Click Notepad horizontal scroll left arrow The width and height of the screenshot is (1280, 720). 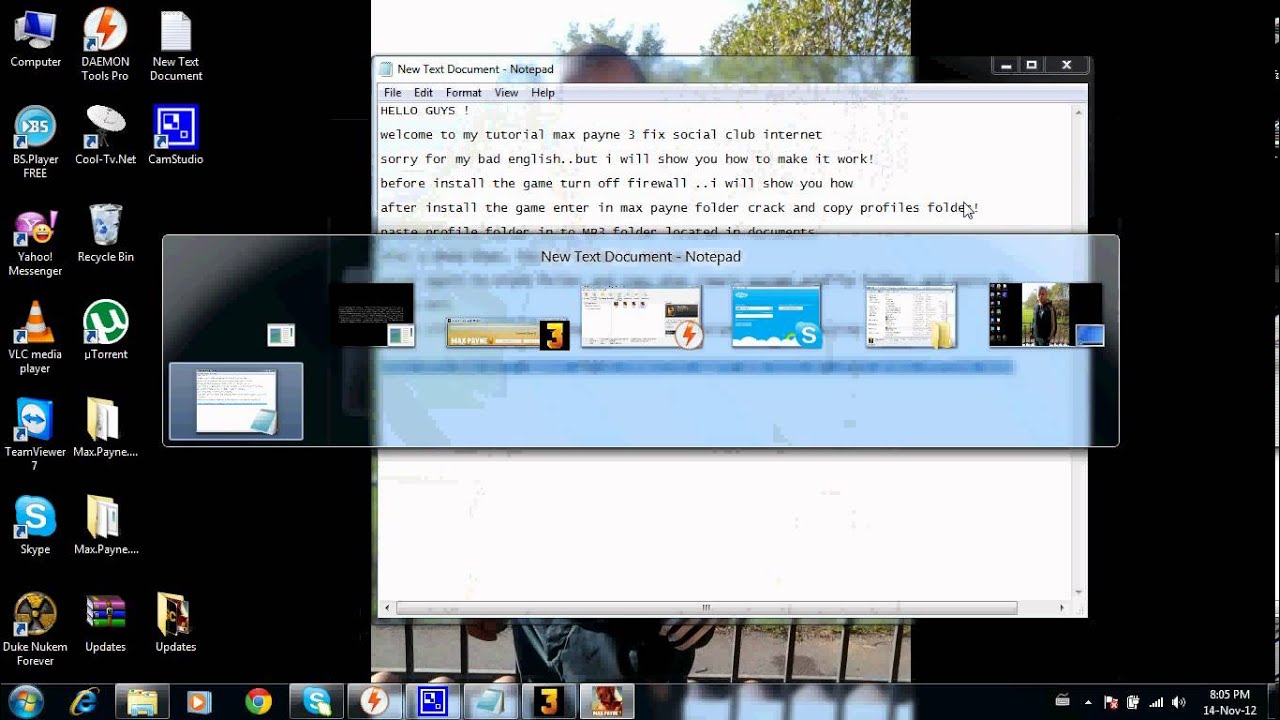(387, 607)
